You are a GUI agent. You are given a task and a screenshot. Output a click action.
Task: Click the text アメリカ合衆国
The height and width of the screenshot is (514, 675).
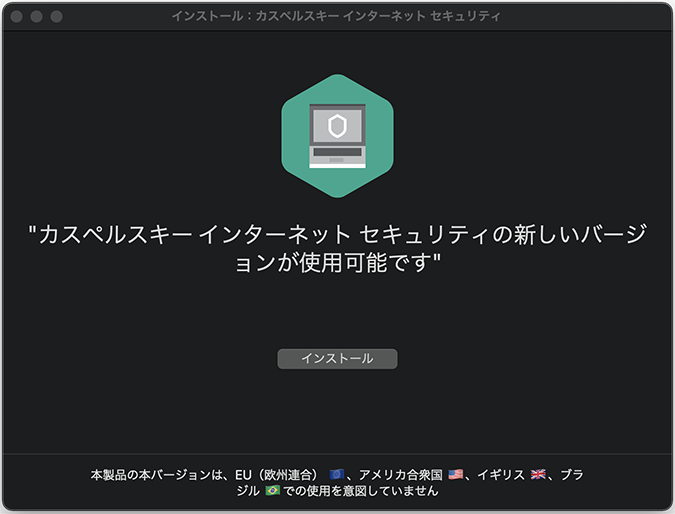(401, 475)
